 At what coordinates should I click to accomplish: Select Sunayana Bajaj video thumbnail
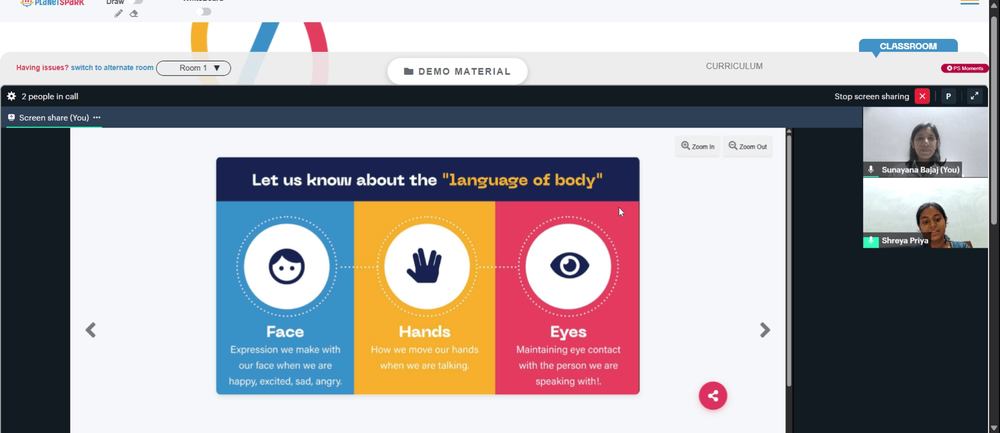(x=925, y=142)
